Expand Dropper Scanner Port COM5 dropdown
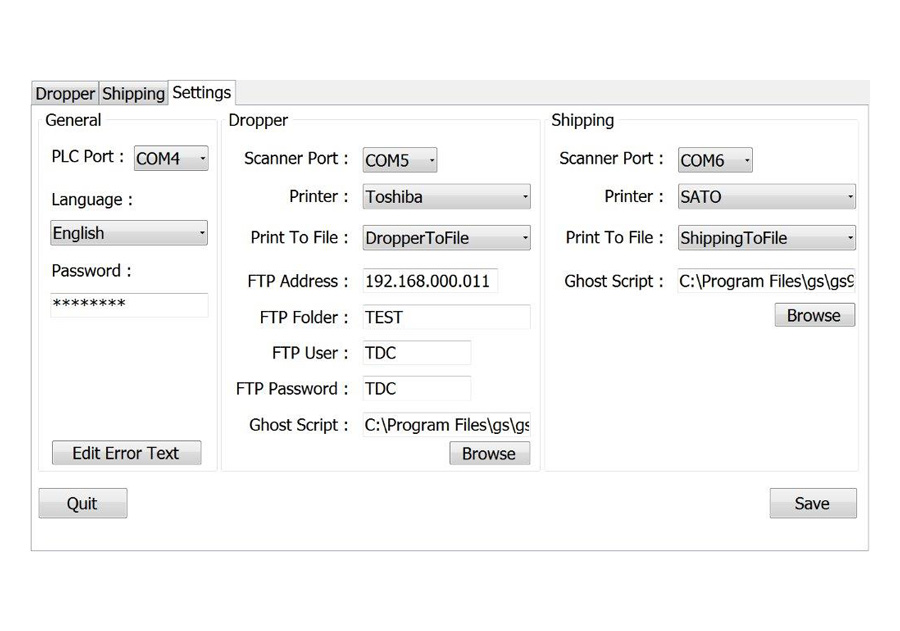900x631 pixels. [399, 160]
